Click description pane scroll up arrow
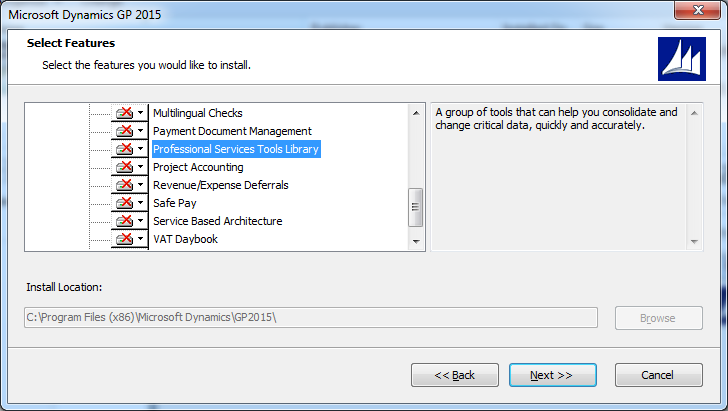The image size is (728, 411). [x=694, y=113]
